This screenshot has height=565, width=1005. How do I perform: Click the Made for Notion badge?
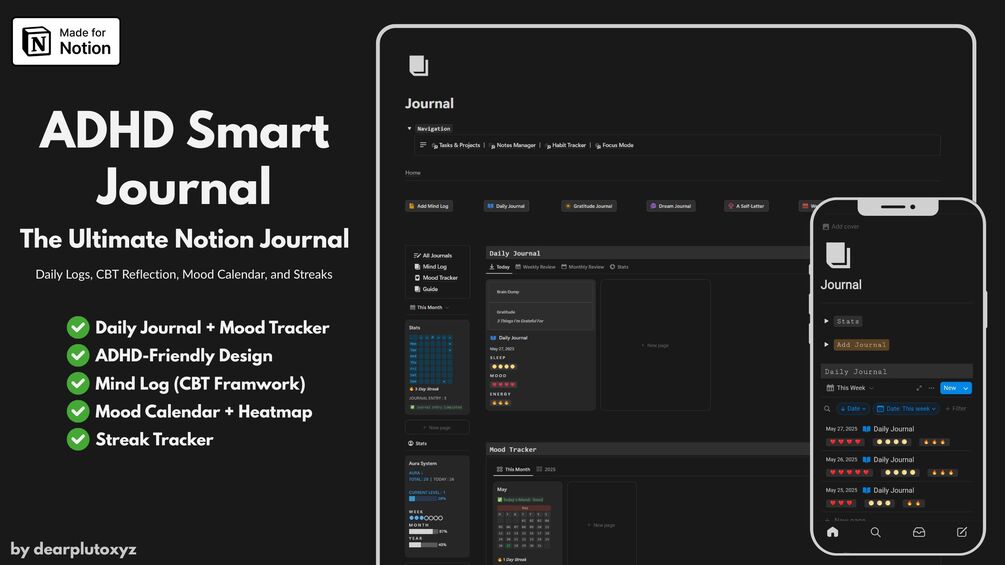click(x=66, y=41)
